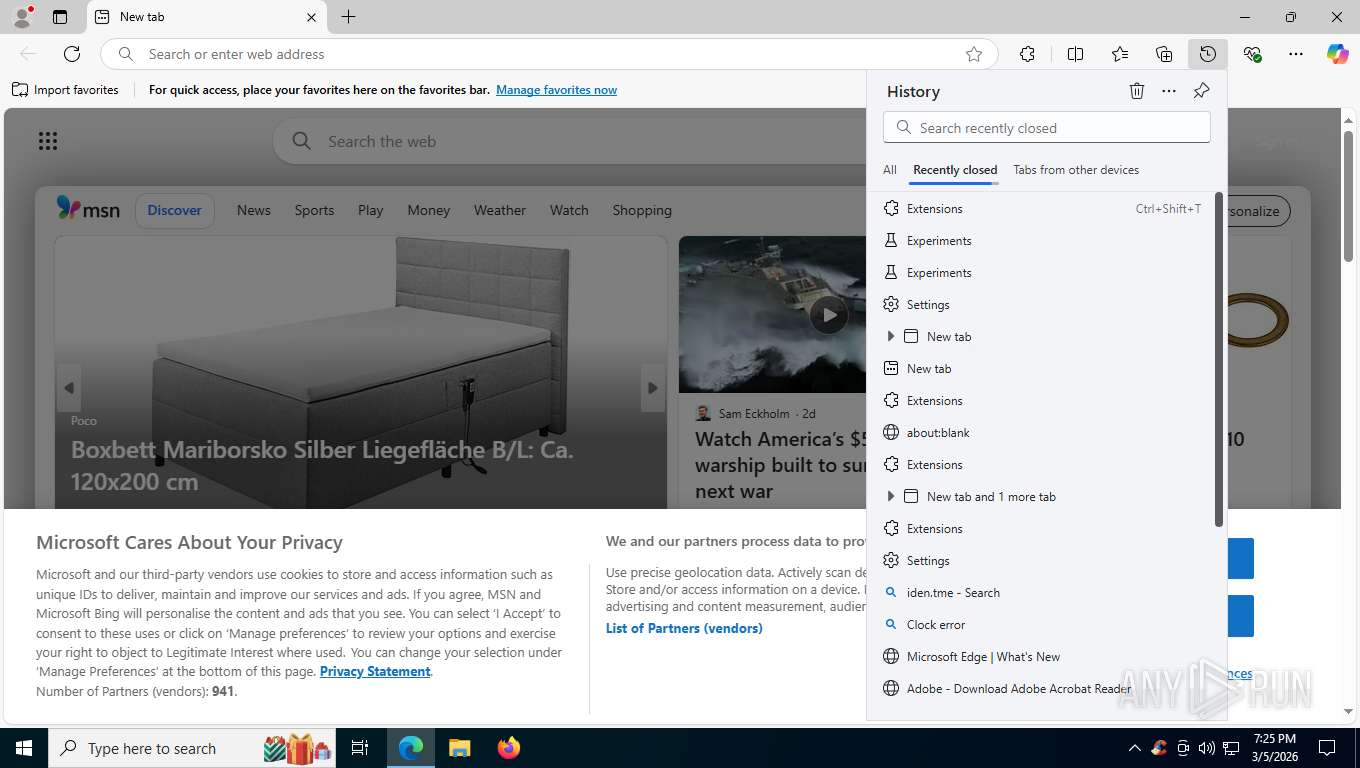Show previous carousel slide arrow
This screenshot has width=1360, height=768.
[x=69, y=388]
